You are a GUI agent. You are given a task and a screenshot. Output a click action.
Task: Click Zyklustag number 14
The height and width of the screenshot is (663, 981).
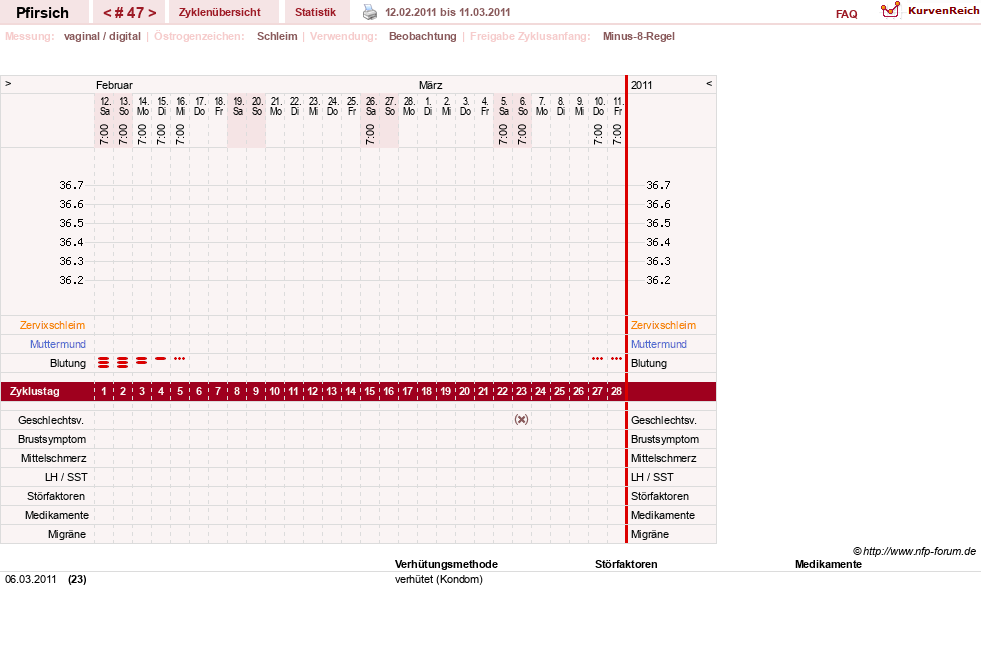click(350, 392)
